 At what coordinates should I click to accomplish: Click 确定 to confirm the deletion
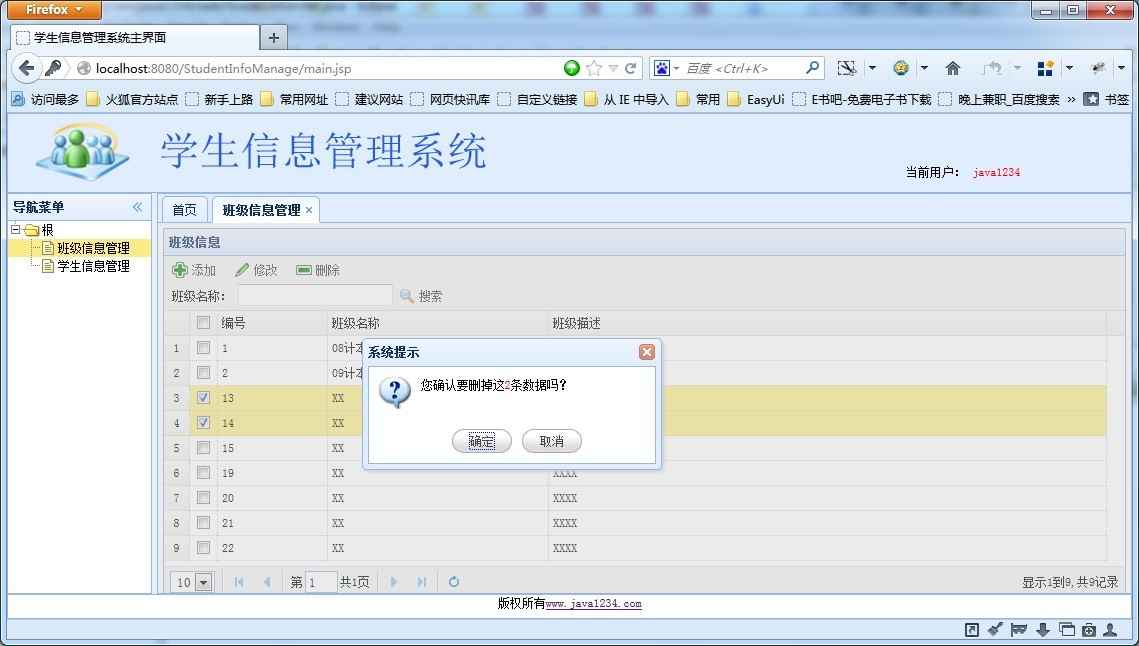click(x=481, y=441)
